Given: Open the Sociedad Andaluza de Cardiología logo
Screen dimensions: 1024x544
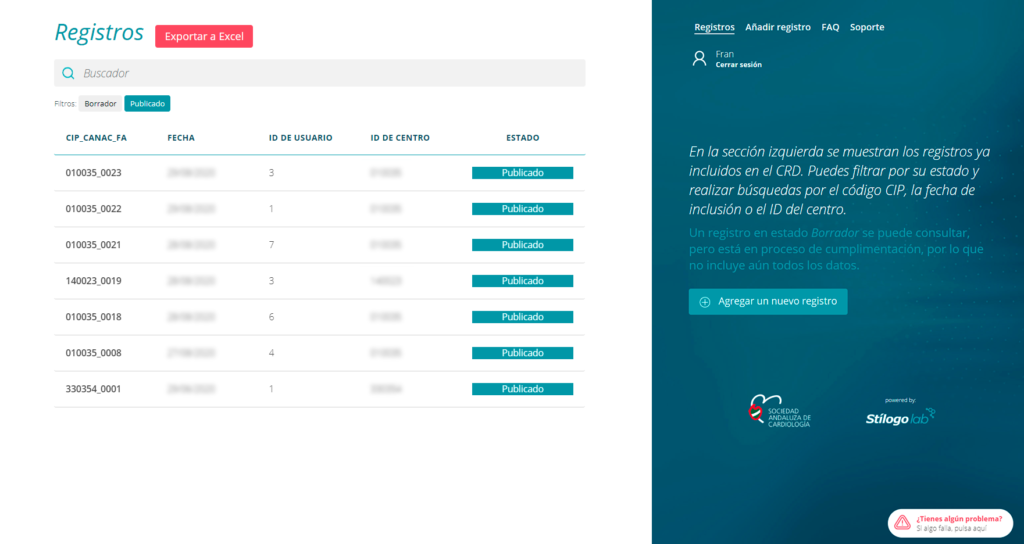Looking at the screenshot, I should [x=780, y=411].
